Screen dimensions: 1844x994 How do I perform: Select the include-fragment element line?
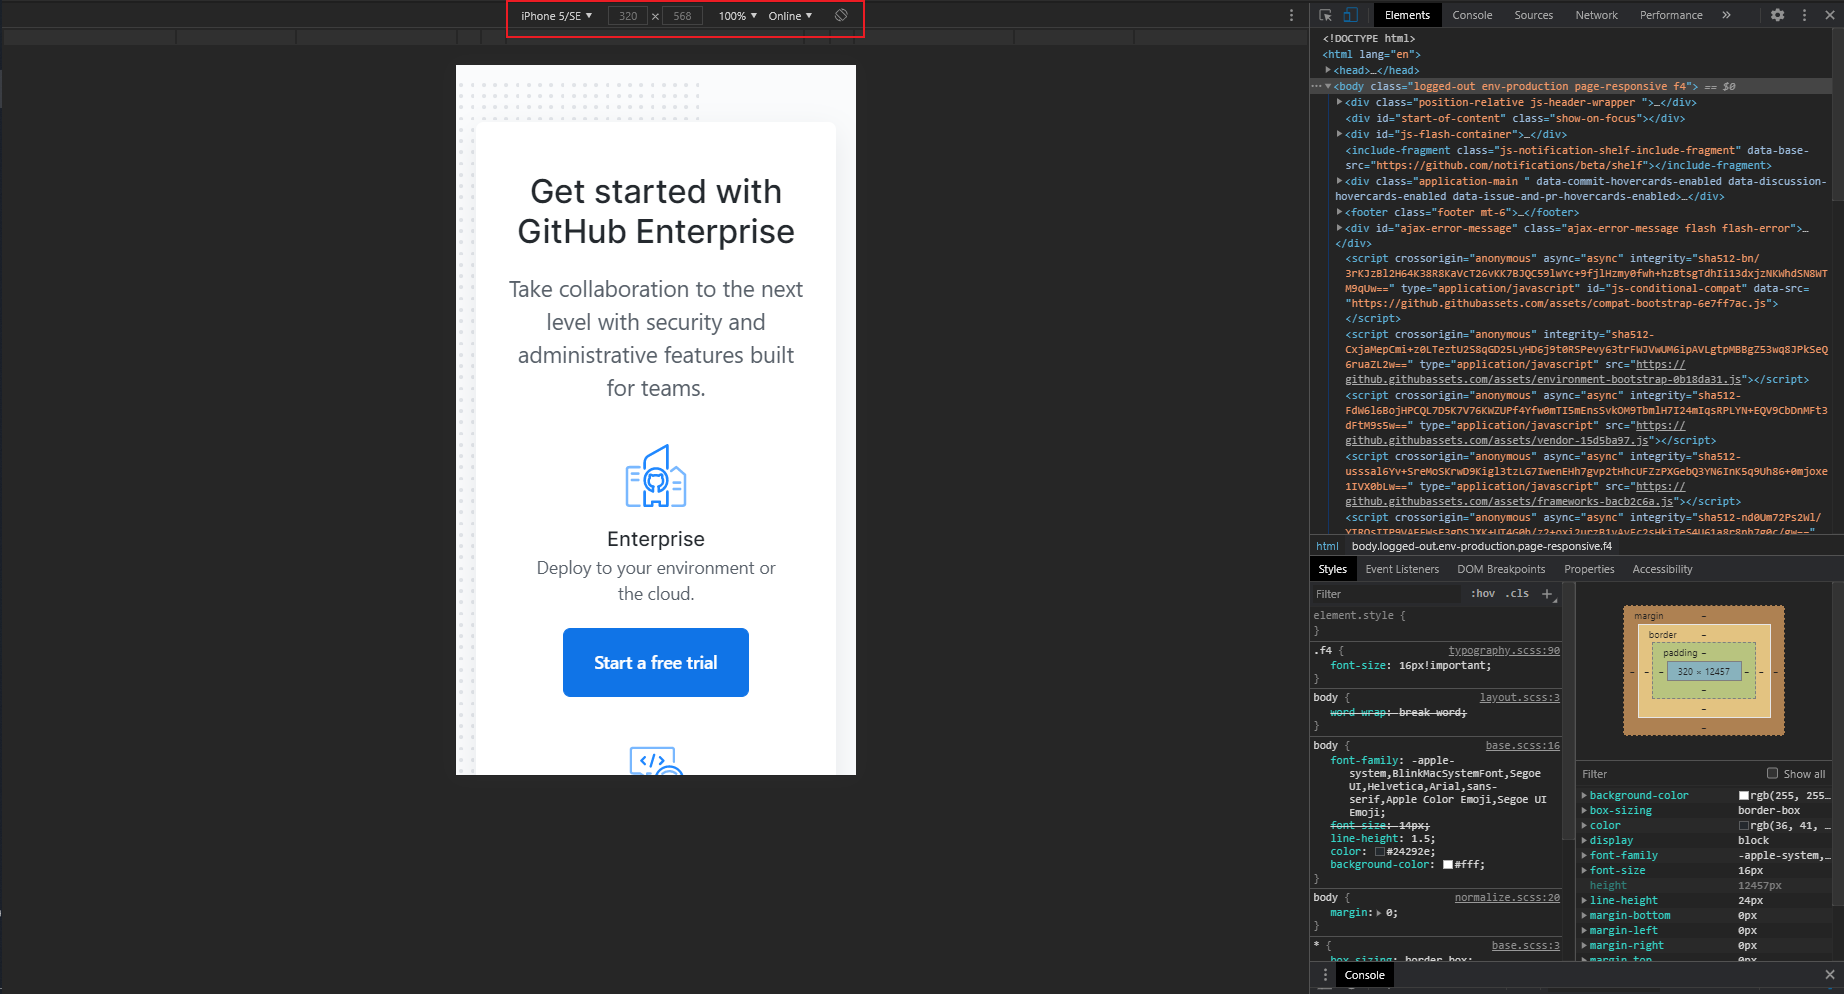coord(1575,158)
